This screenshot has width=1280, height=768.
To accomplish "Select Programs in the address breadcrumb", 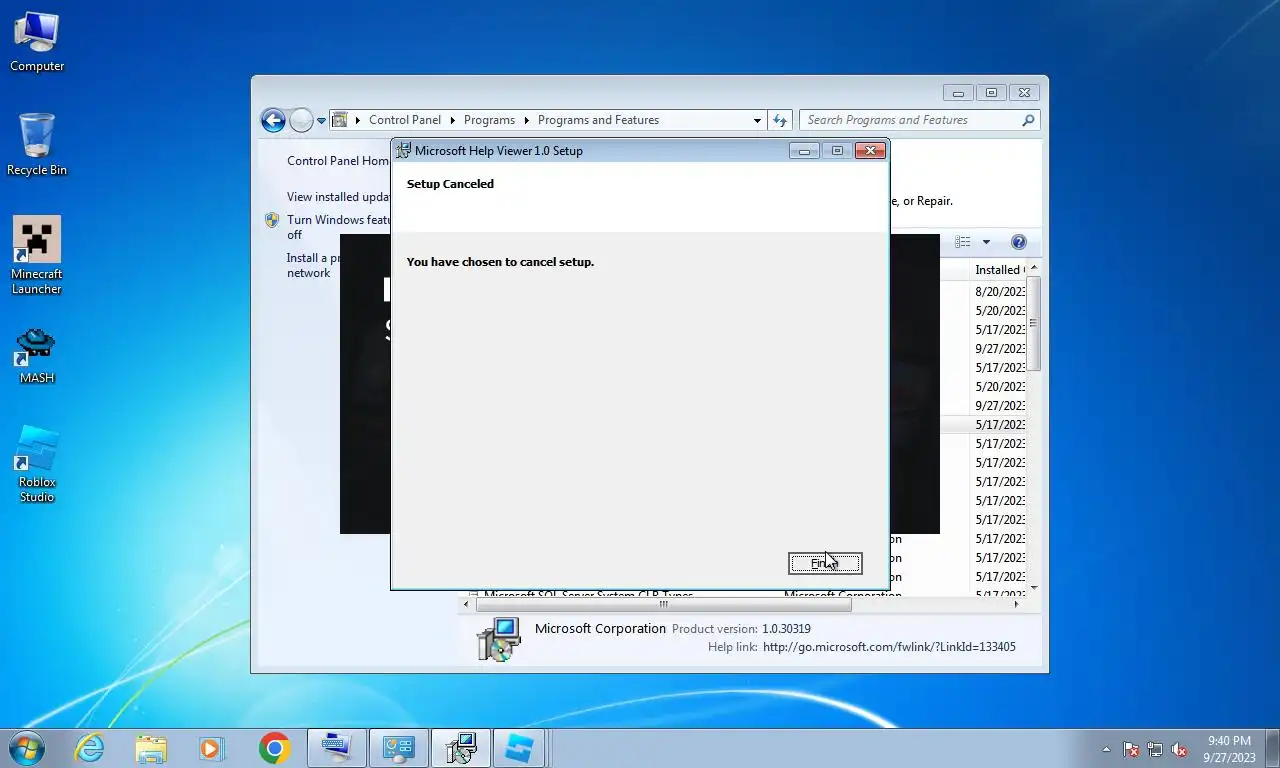I will [489, 120].
